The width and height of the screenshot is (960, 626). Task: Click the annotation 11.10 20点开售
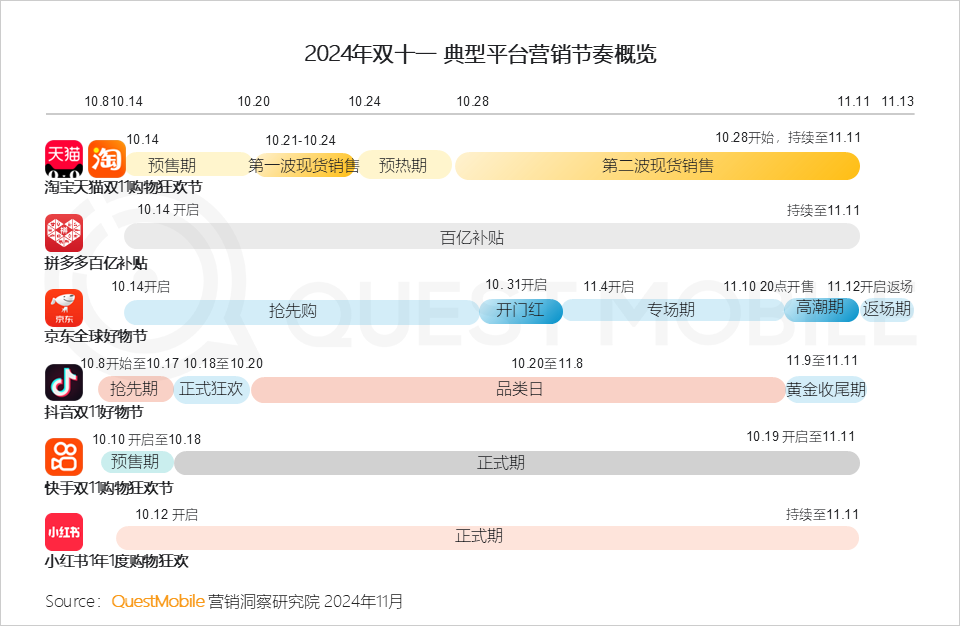point(769,287)
